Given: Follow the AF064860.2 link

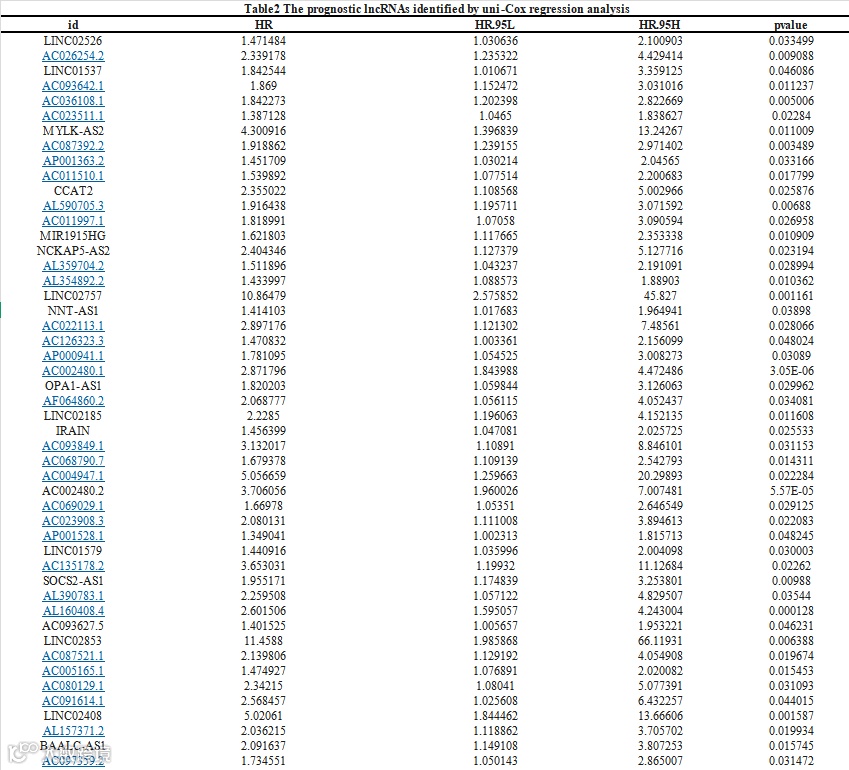Looking at the screenshot, I should pos(73,401).
